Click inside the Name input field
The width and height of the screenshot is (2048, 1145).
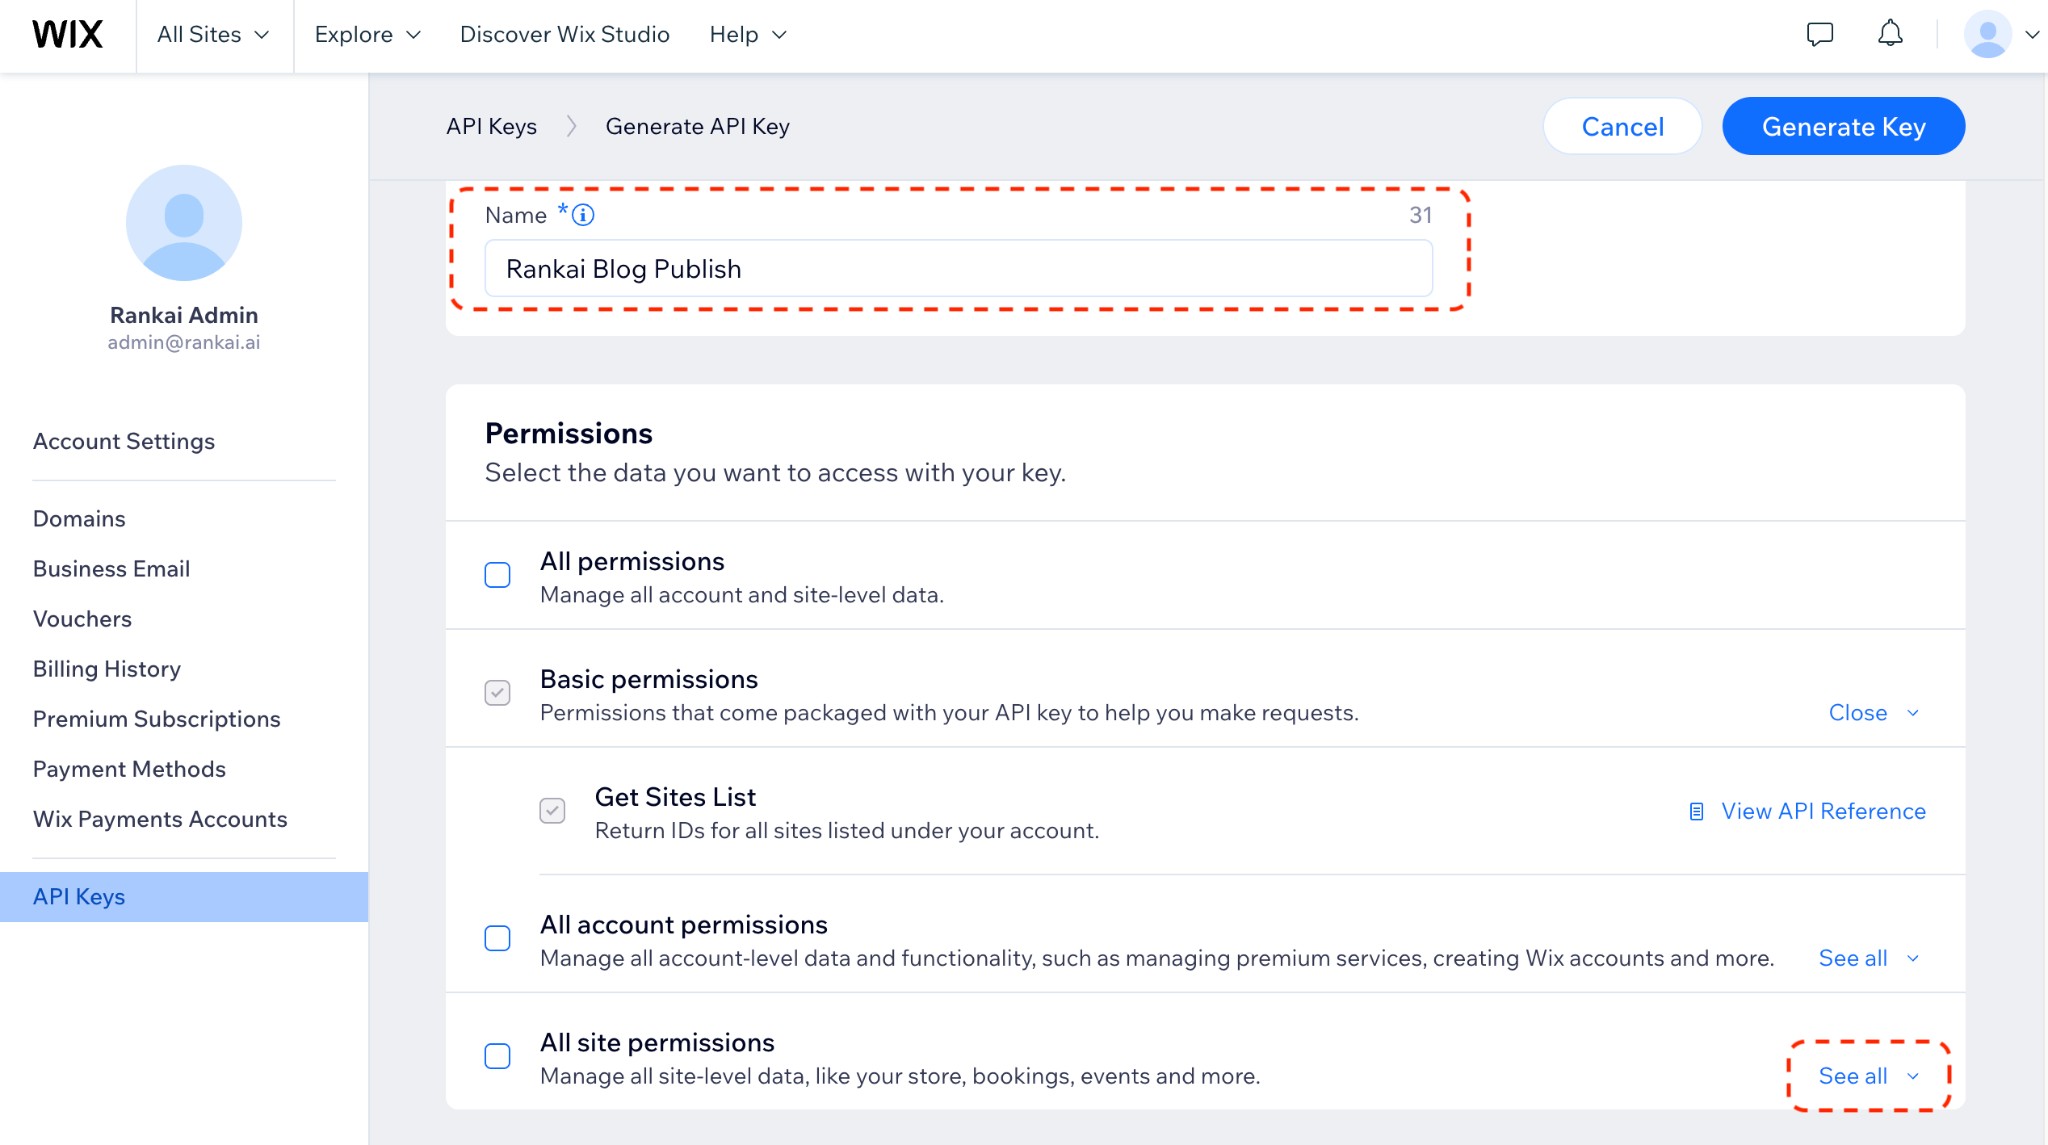(958, 268)
